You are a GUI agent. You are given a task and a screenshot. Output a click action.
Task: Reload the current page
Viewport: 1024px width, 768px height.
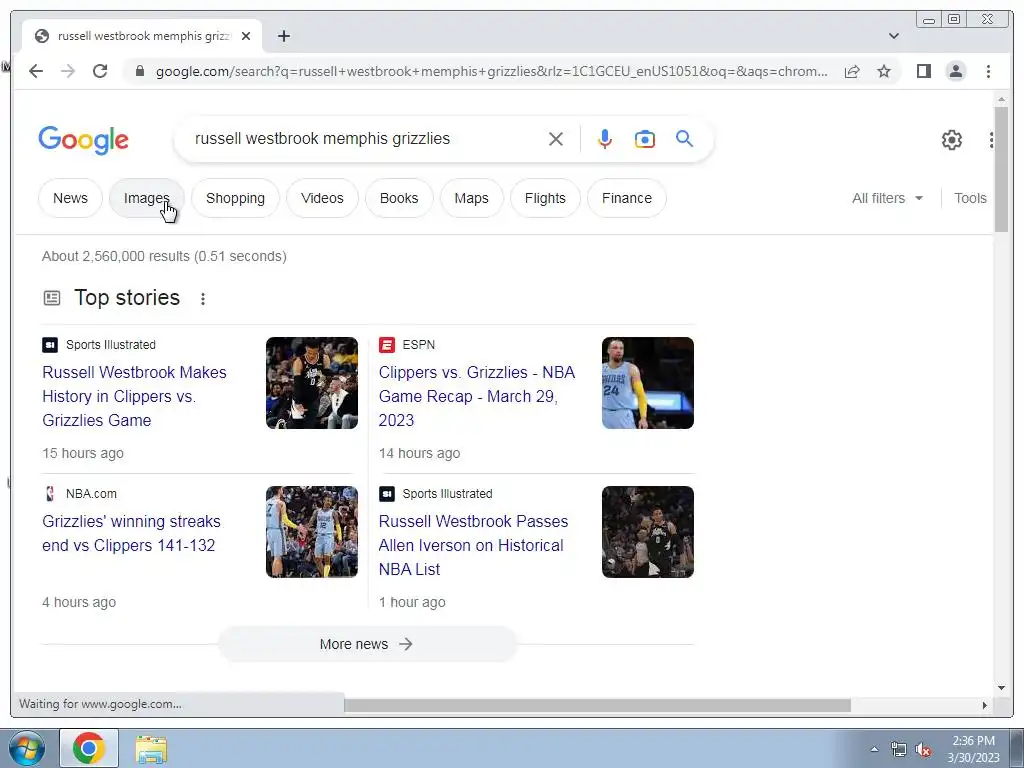(x=100, y=71)
